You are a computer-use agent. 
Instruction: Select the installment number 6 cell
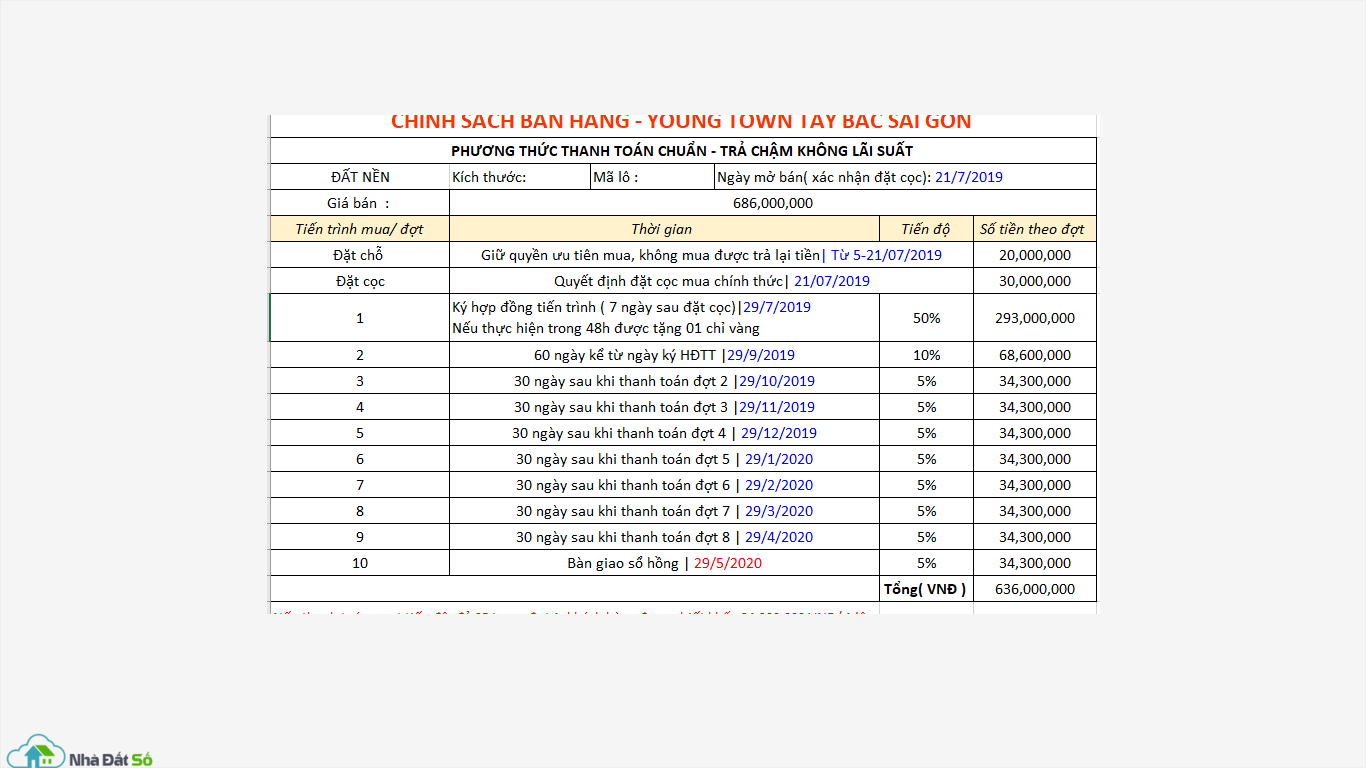pyautogui.click(x=360, y=459)
